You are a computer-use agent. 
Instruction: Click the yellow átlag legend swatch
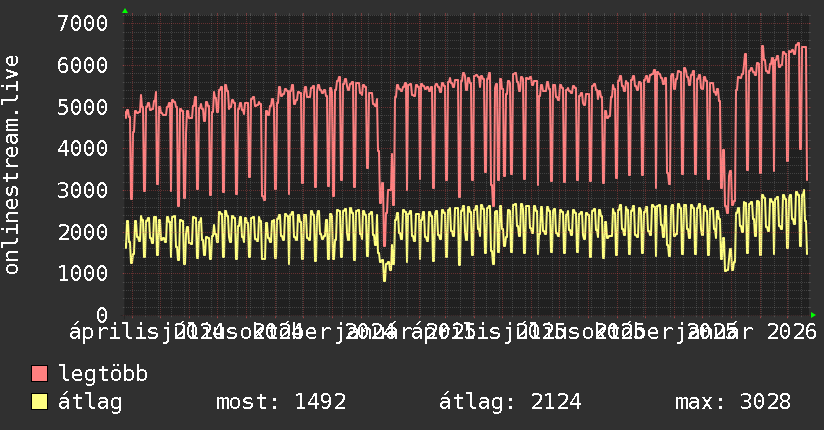40,402
